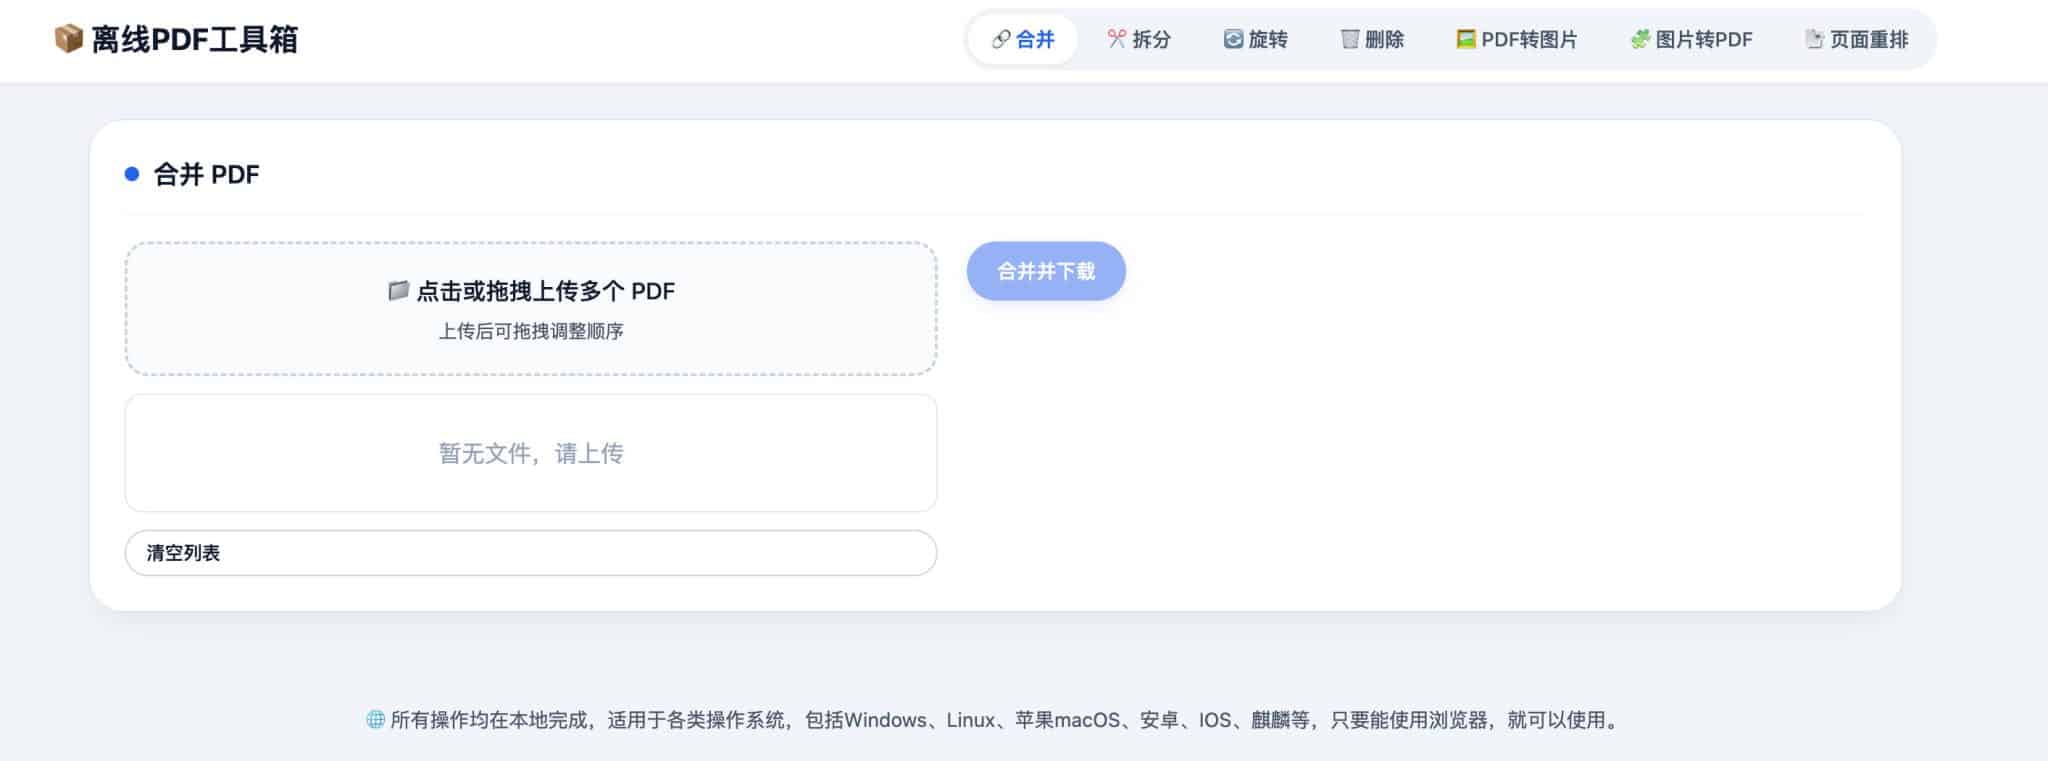The height and width of the screenshot is (761, 2048).
Task: Click the 合并 PDF section heading
Action: [206, 174]
